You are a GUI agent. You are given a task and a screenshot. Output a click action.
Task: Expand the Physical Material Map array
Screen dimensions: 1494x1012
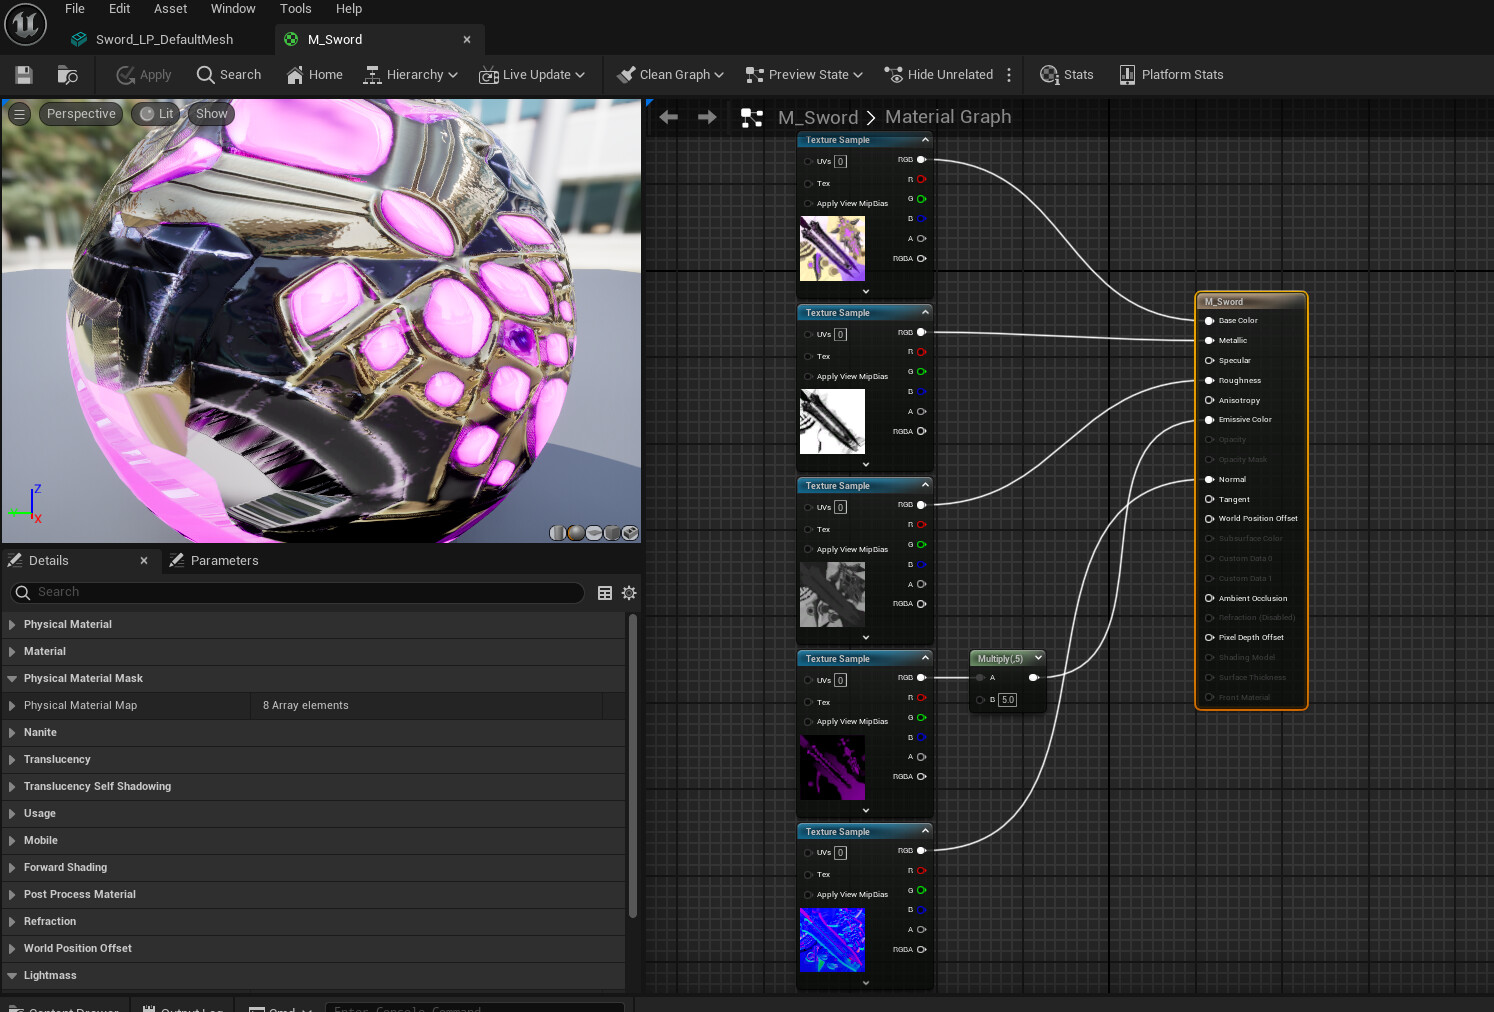(x=12, y=706)
